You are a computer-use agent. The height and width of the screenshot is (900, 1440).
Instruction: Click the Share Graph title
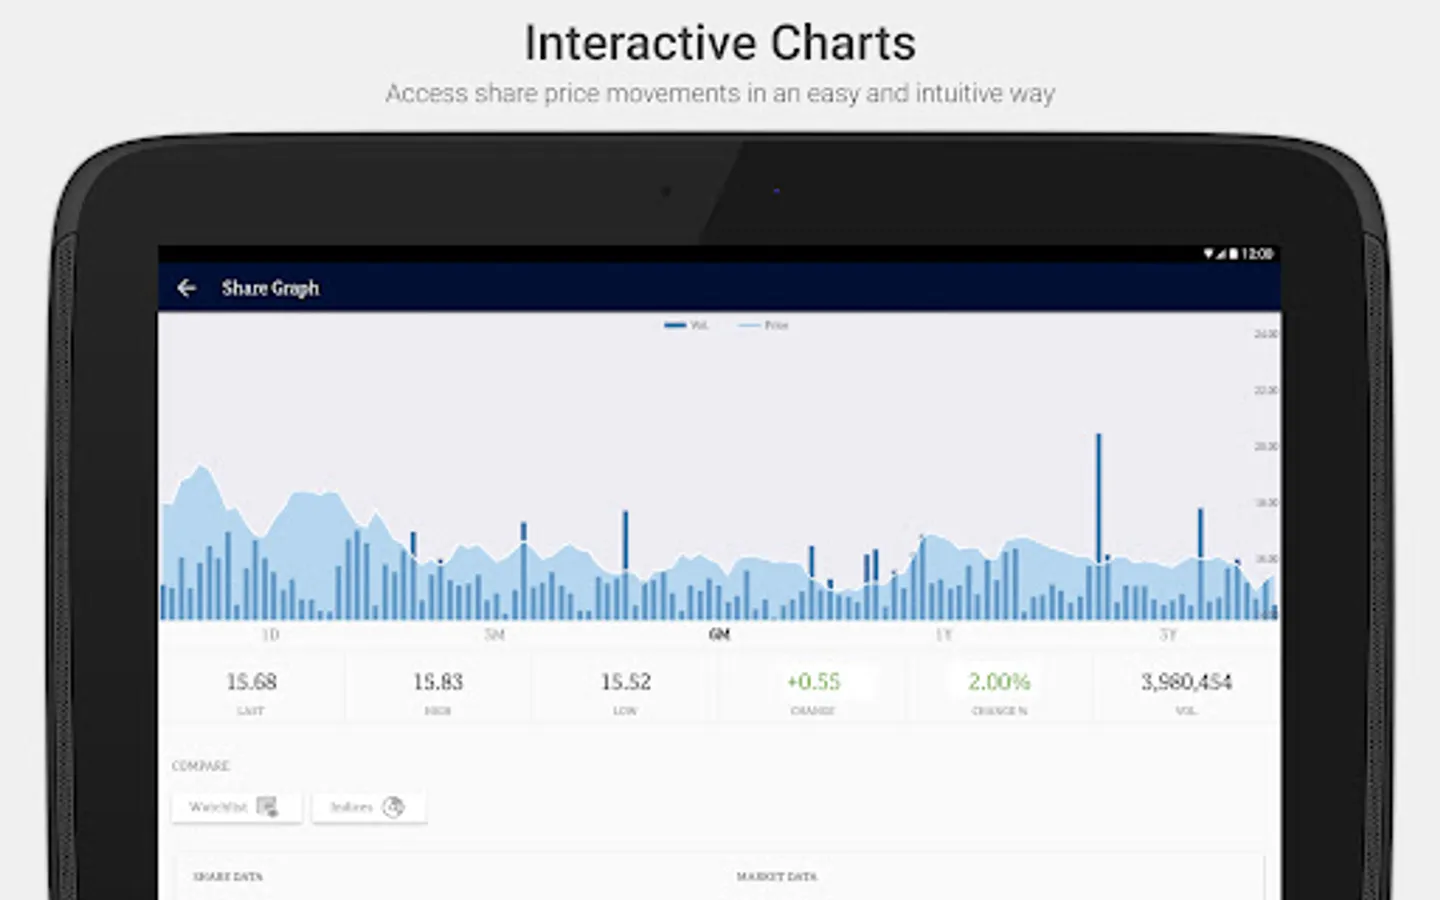[x=270, y=288]
